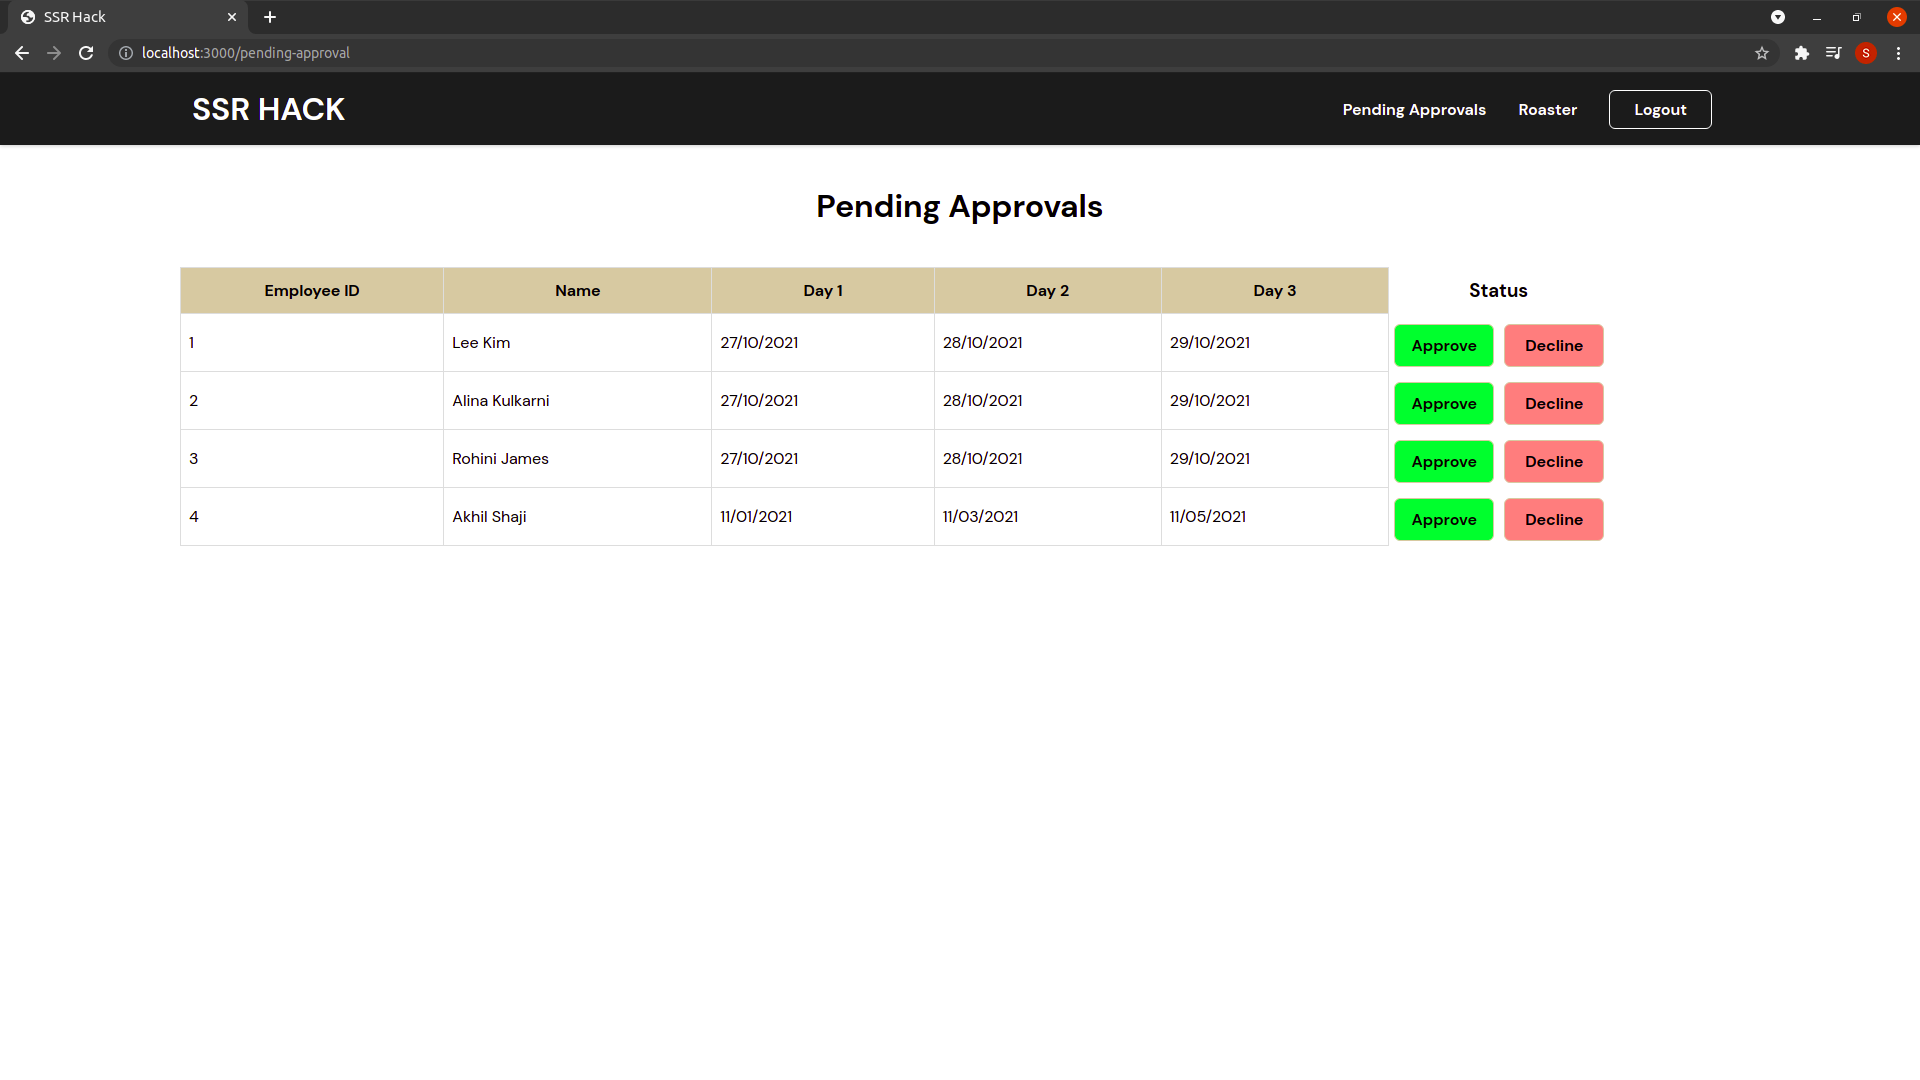View site information icon in address bar
Image resolution: width=1920 pixels, height=1080 pixels.
tap(126, 53)
